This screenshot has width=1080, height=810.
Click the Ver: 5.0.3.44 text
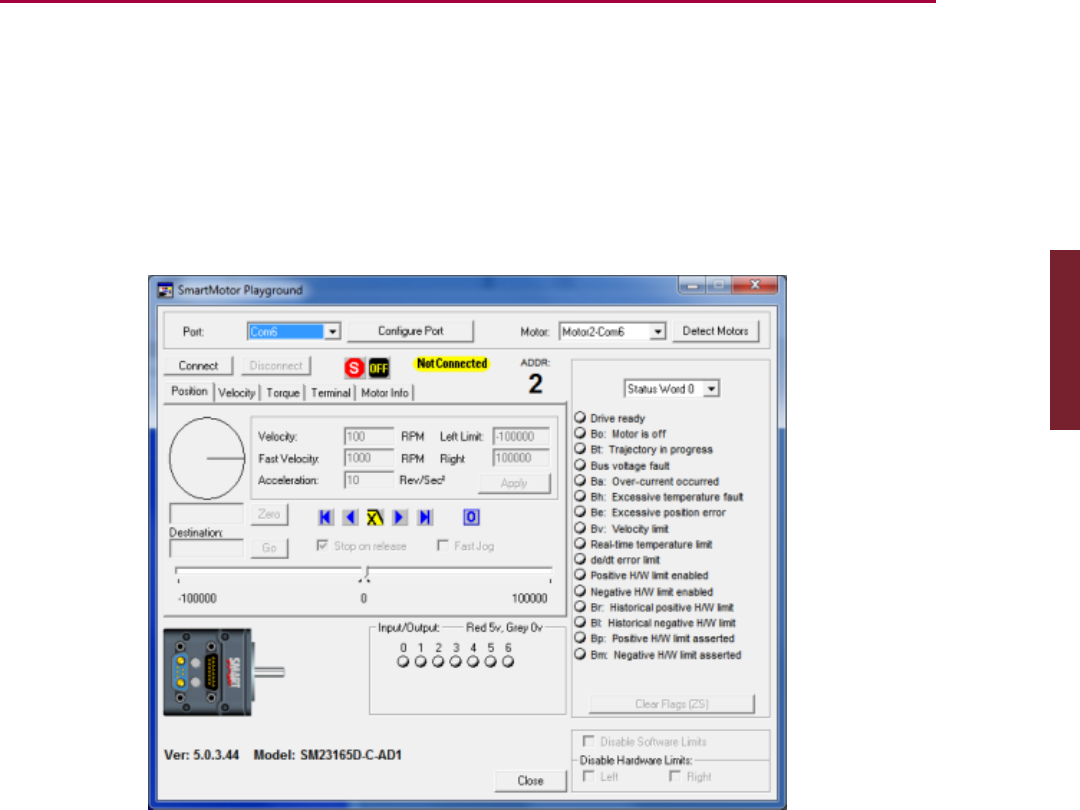(x=201, y=755)
